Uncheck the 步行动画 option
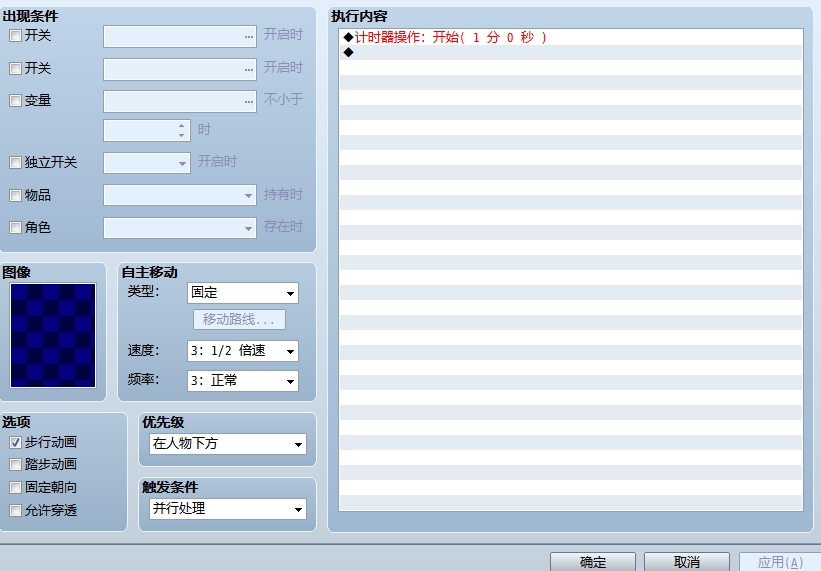The height and width of the screenshot is (571, 821). [15, 443]
